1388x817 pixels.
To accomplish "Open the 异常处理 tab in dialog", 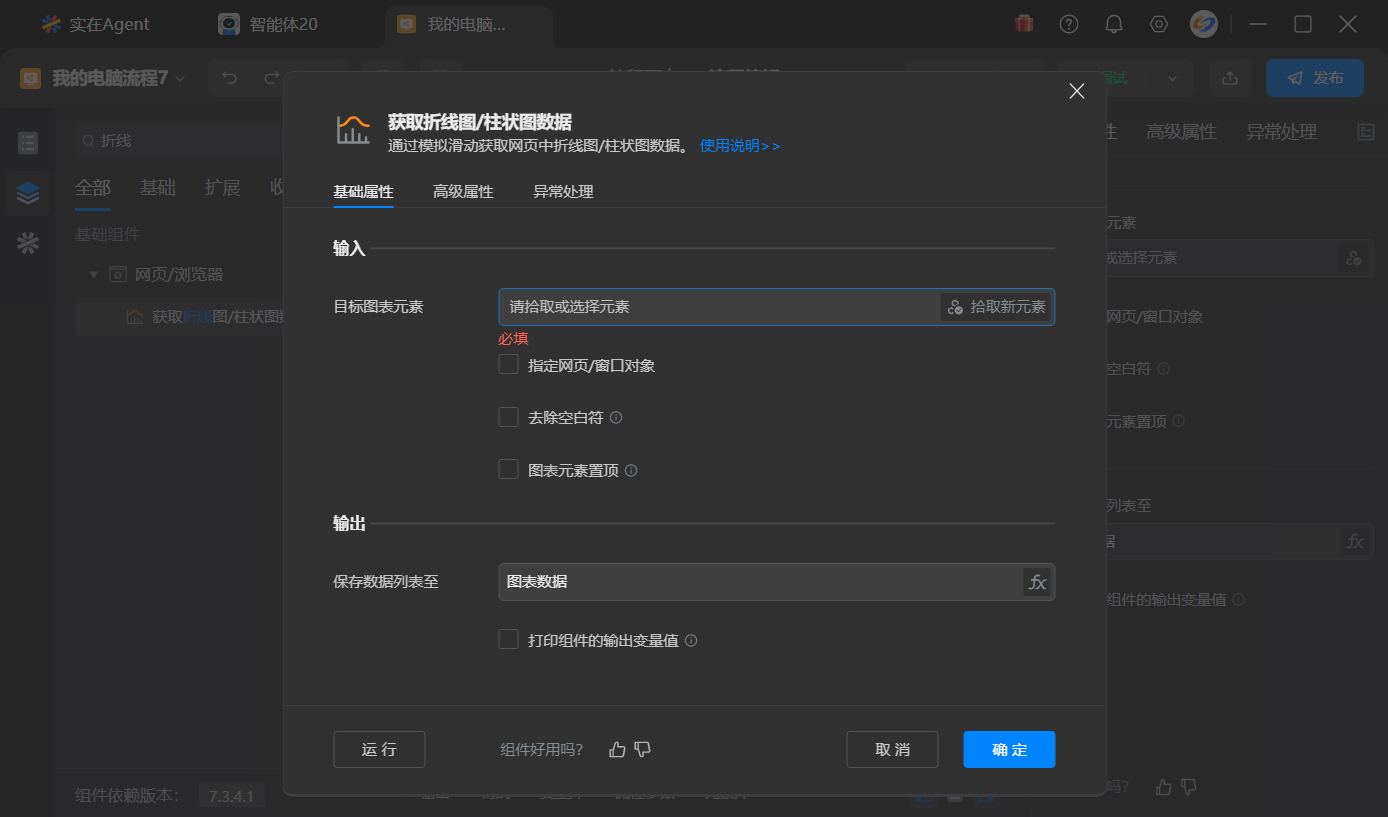I will [563, 191].
